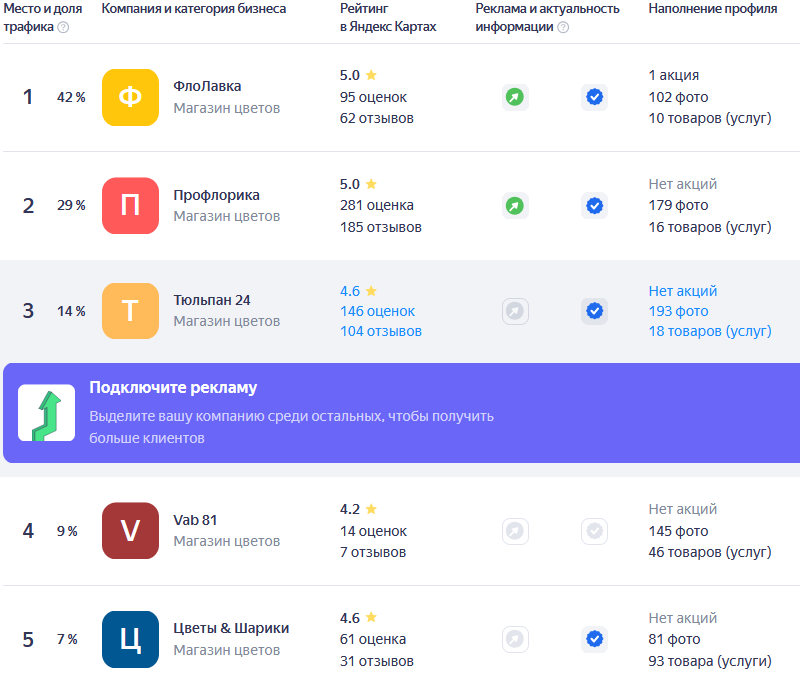Click the Профлорика red П logo
The image size is (800, 690).
130,206
